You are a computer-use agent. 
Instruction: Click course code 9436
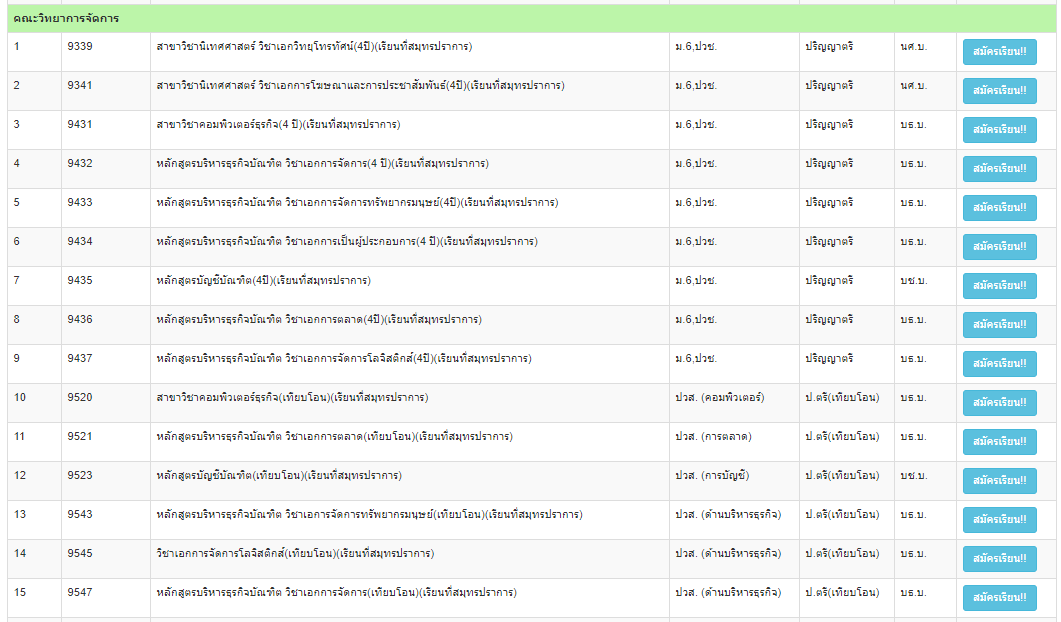(x=80, y=320)
